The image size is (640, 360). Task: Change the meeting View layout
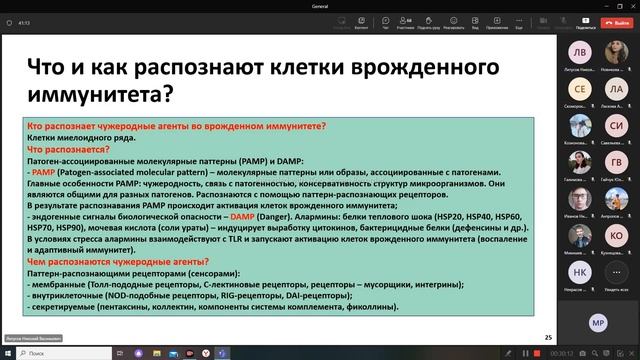(x=475, y=23)
